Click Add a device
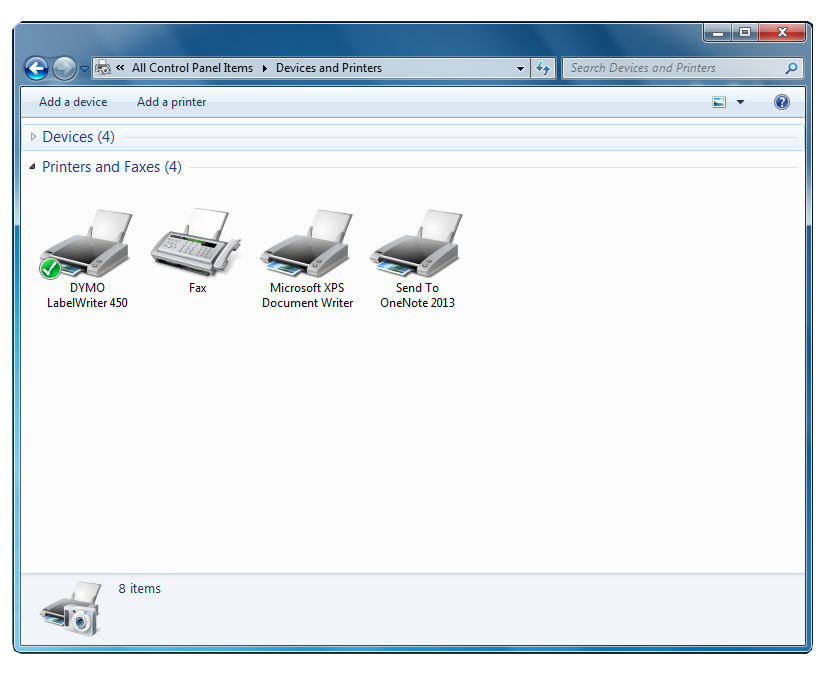This screenshot has height=675, width=825. (73, 102)
